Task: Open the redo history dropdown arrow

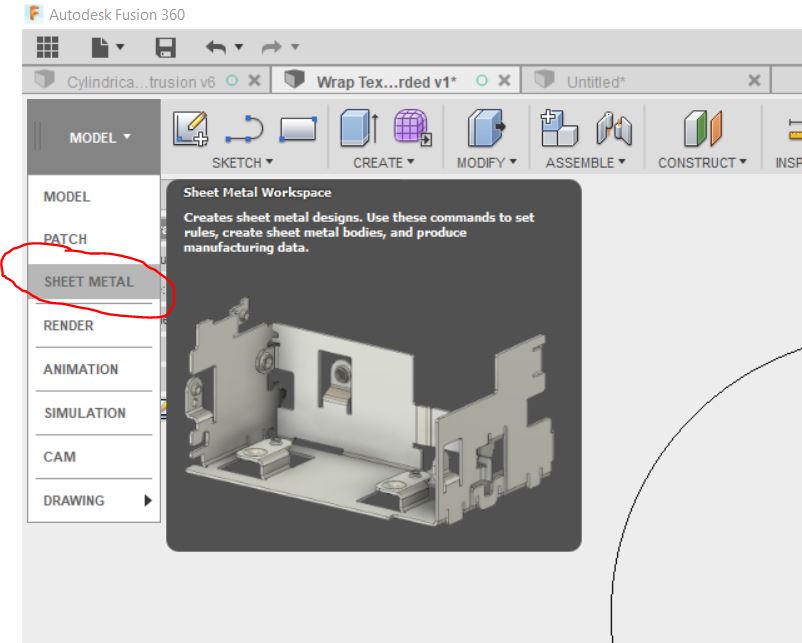Action: pyautogui.click(x=295, y=47)
